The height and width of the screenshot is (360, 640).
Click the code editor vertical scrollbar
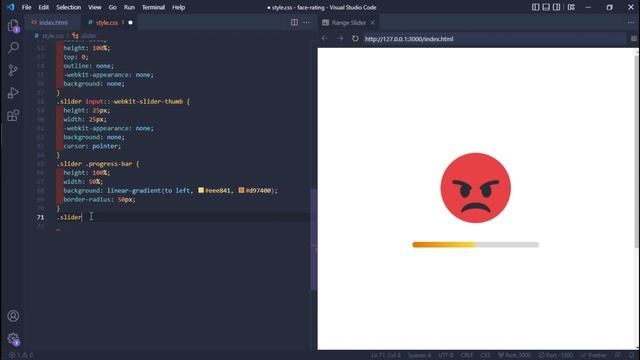pos(313,239)
